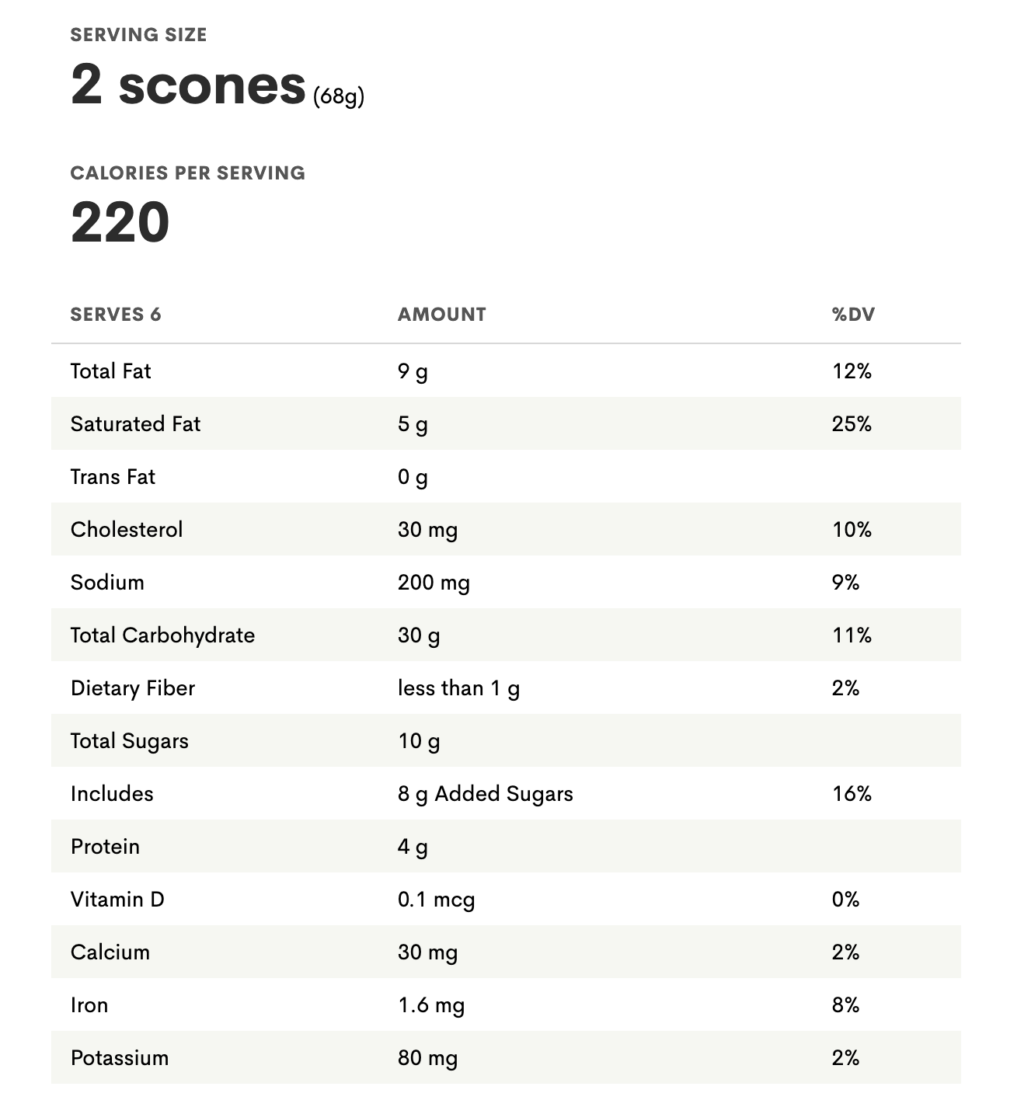This screenshot has width=1024, height=1114.
Task: Click the 220 calories per serving value
Action: pos(120,223)
